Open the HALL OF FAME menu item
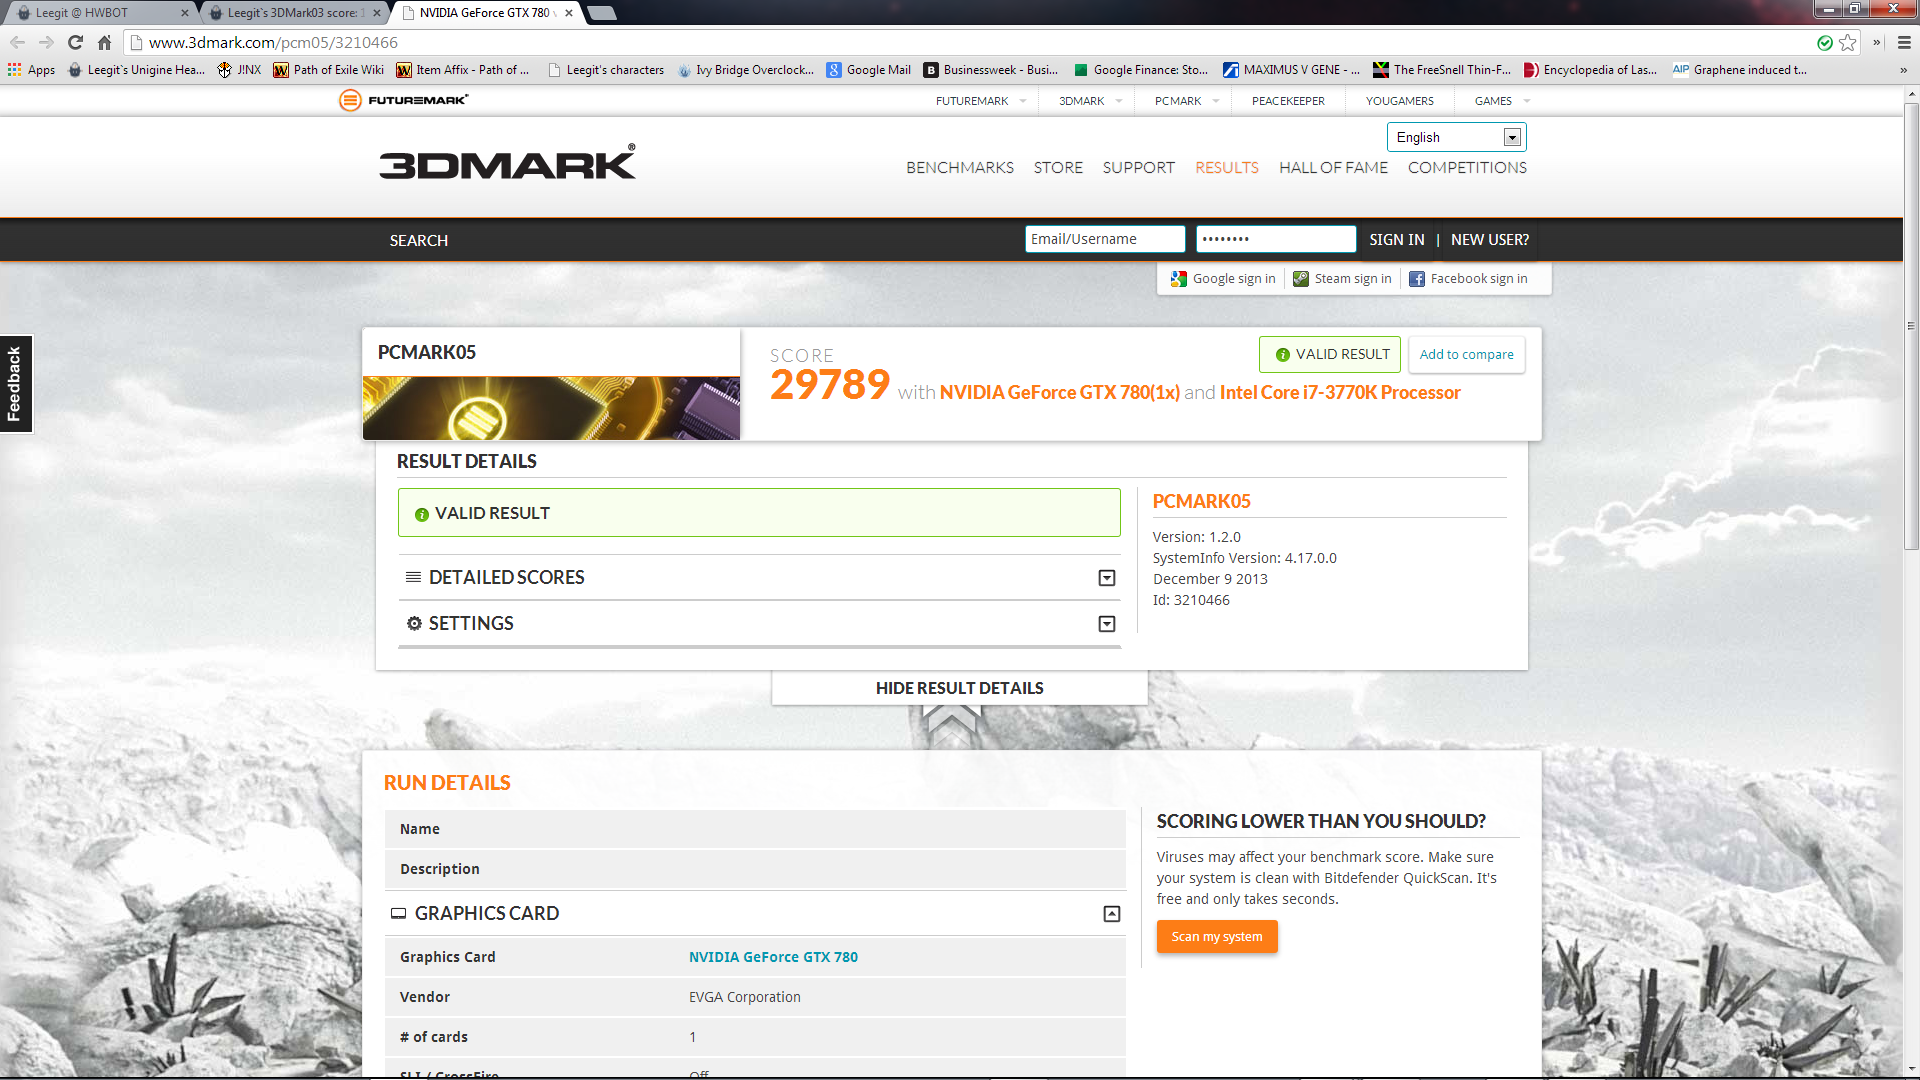Image resolution: width=1920 pixels, height=1080 pixels. point(1333,168)
